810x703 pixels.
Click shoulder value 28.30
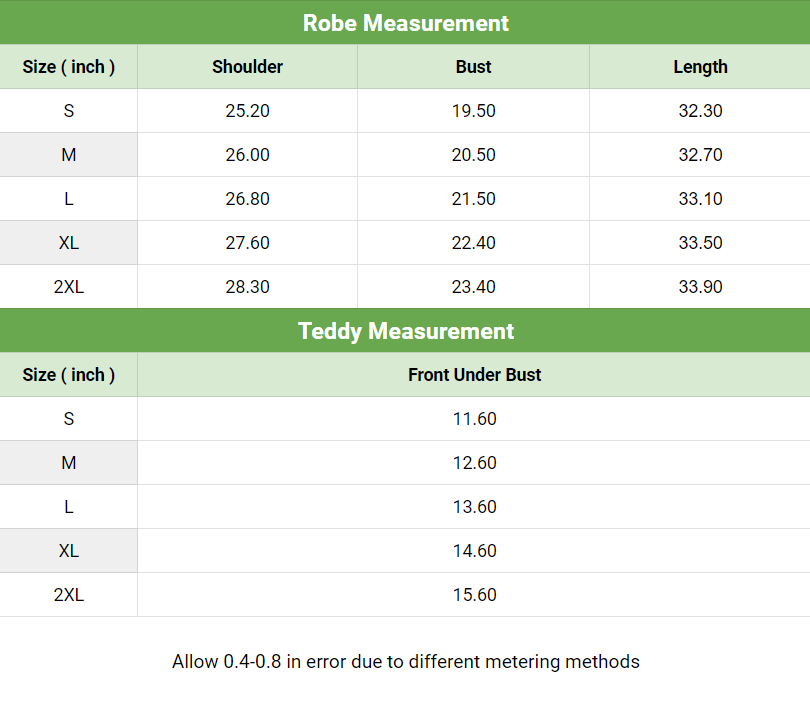coord(247,287)
